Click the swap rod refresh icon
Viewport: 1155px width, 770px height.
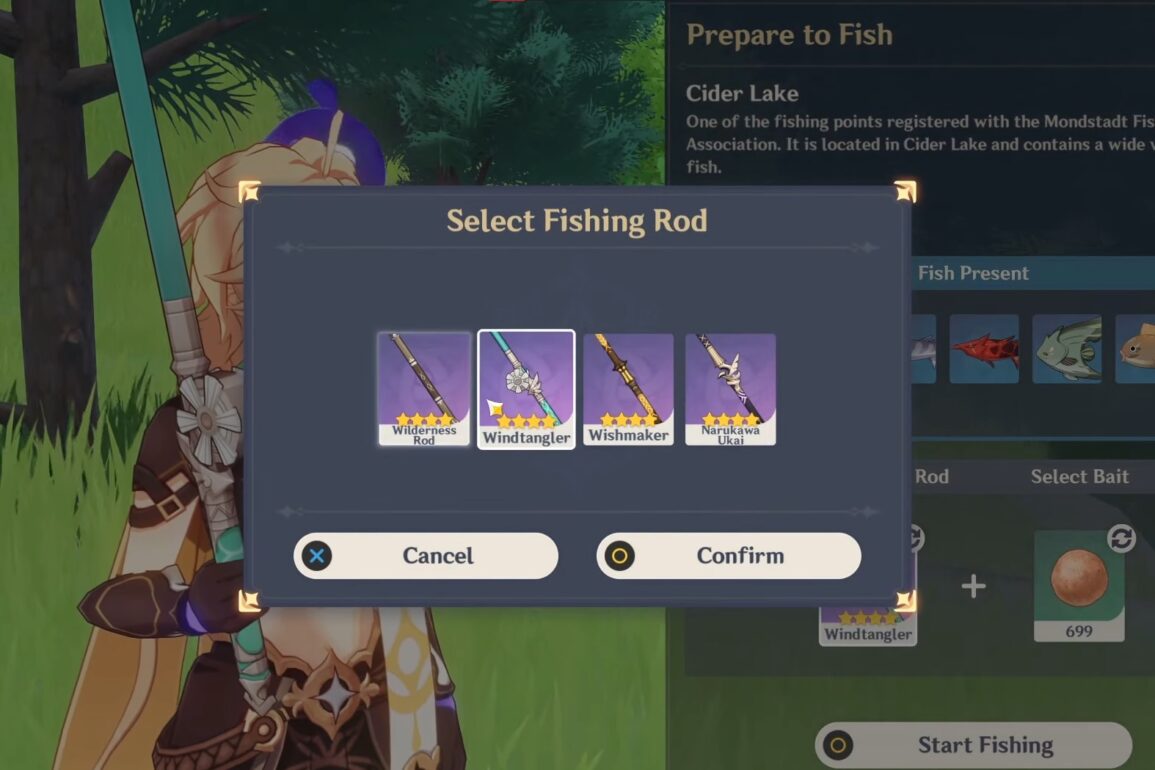pos(916,537)
